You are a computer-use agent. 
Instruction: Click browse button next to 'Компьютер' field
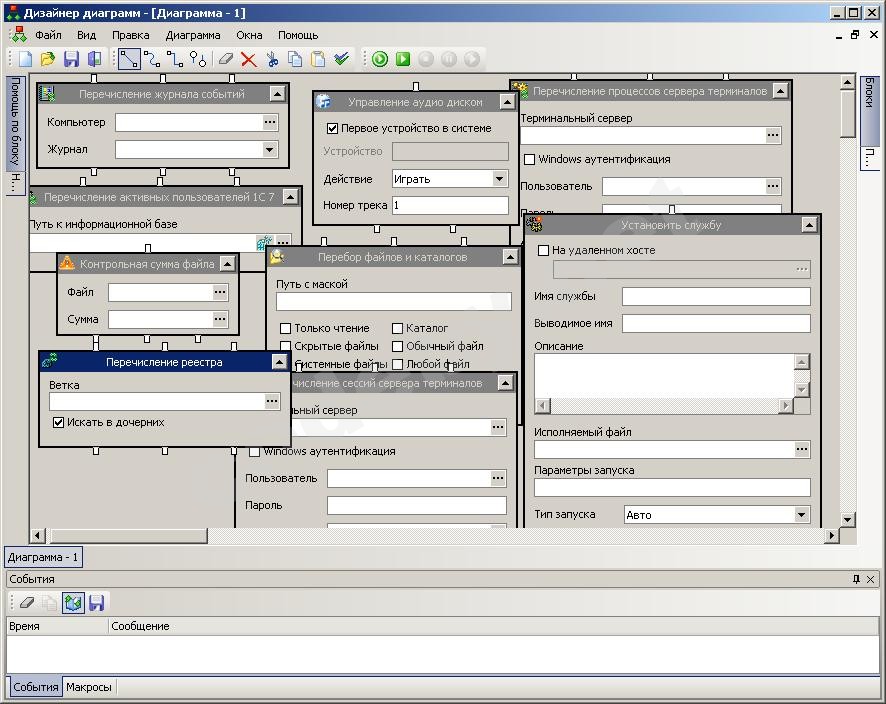pos(270,122)
